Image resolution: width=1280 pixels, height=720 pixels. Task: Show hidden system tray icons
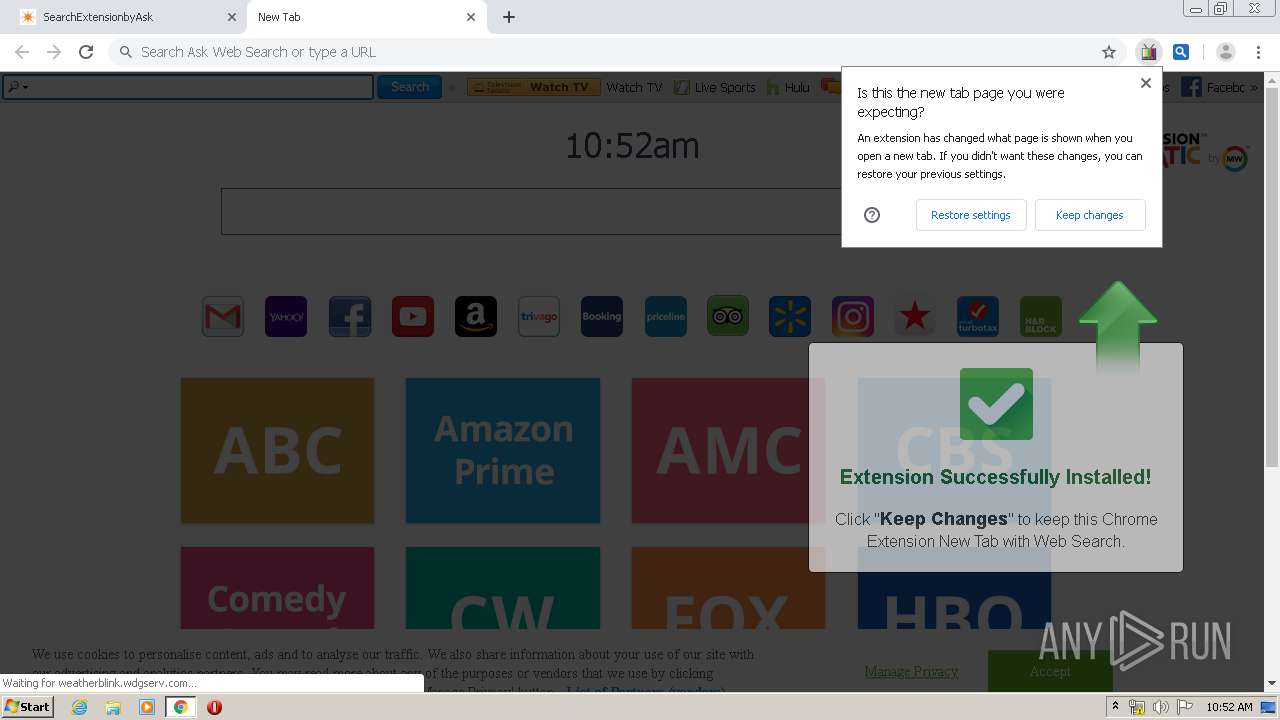[1115, 707]
